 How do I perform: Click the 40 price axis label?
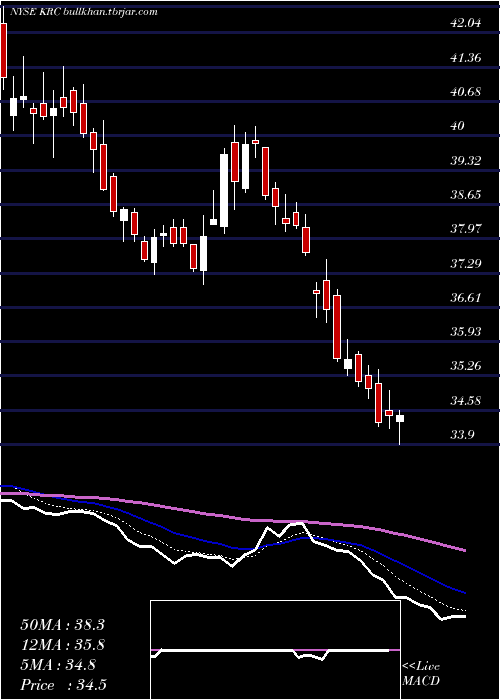click(458, 126)
